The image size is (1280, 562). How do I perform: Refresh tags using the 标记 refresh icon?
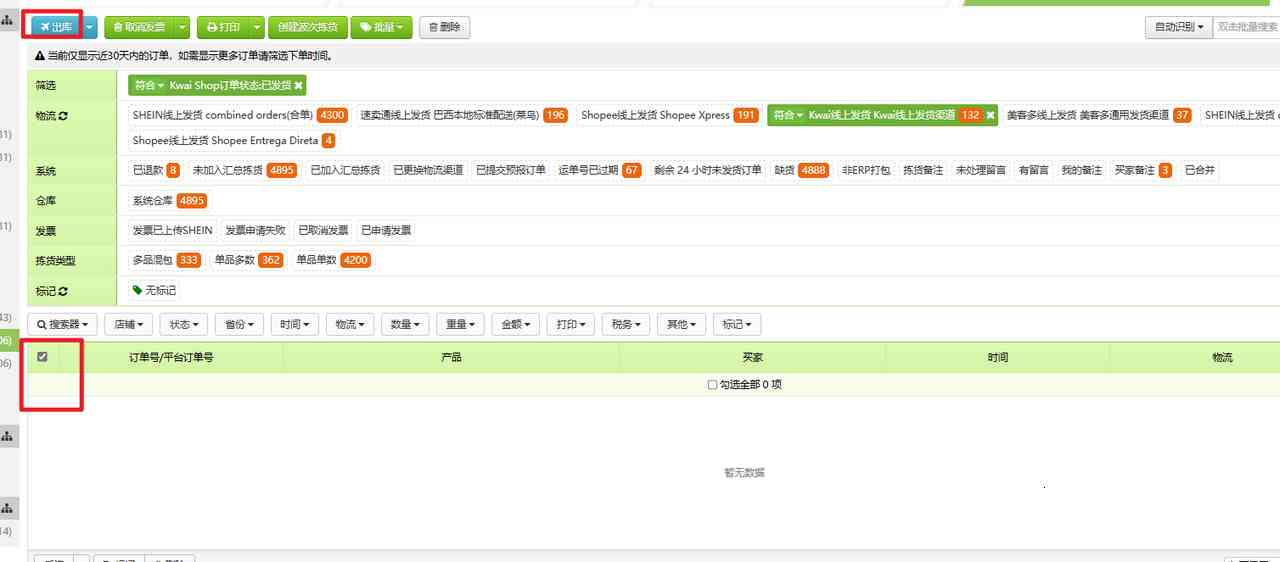coord(63,291)
